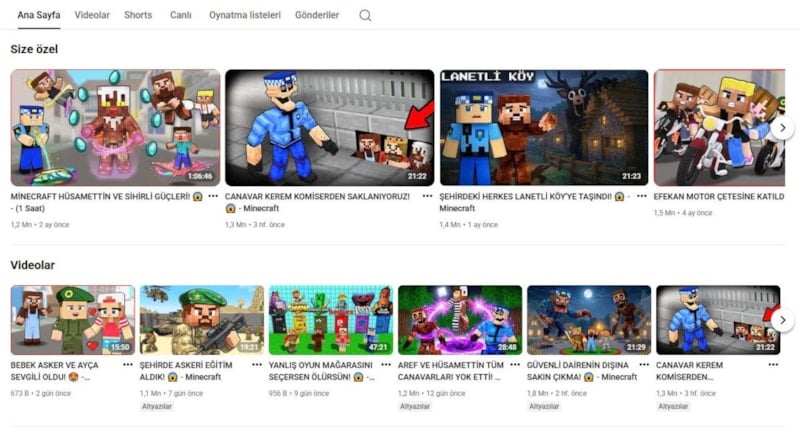Open more options for MINECRAFT HÜSAMETTİN video

click(x=212, y=197)
